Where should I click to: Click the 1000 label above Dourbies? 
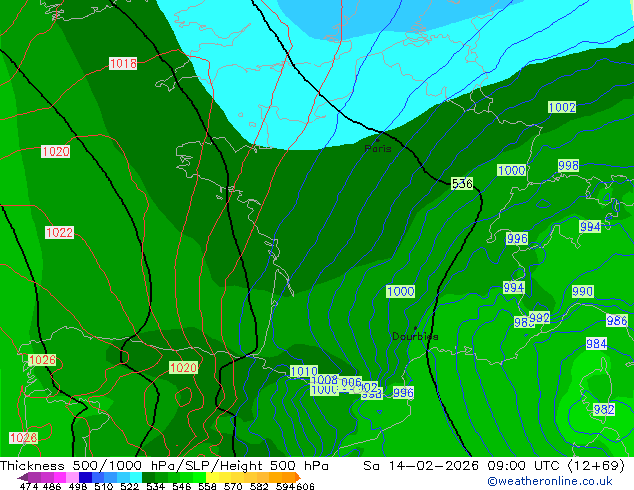tap(400, 291)
